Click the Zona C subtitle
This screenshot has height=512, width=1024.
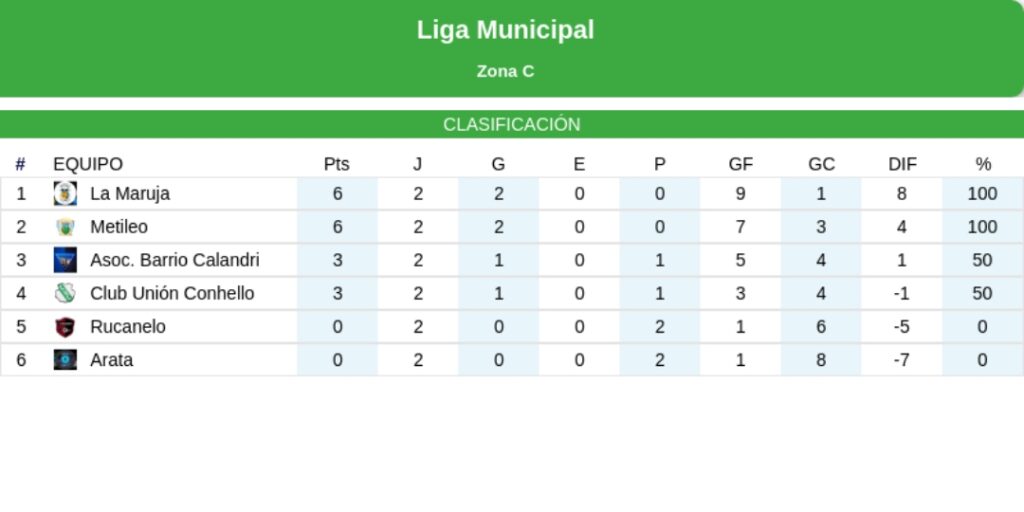coord(506,72)
